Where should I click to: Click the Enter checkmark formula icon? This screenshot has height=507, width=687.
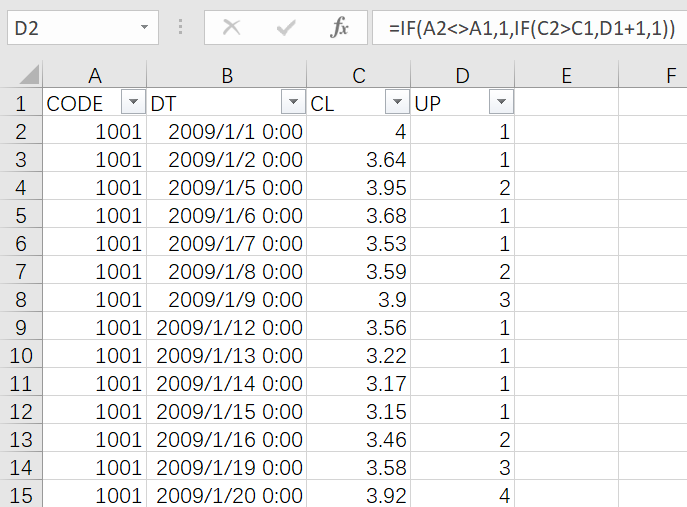[x=286, y=28]
